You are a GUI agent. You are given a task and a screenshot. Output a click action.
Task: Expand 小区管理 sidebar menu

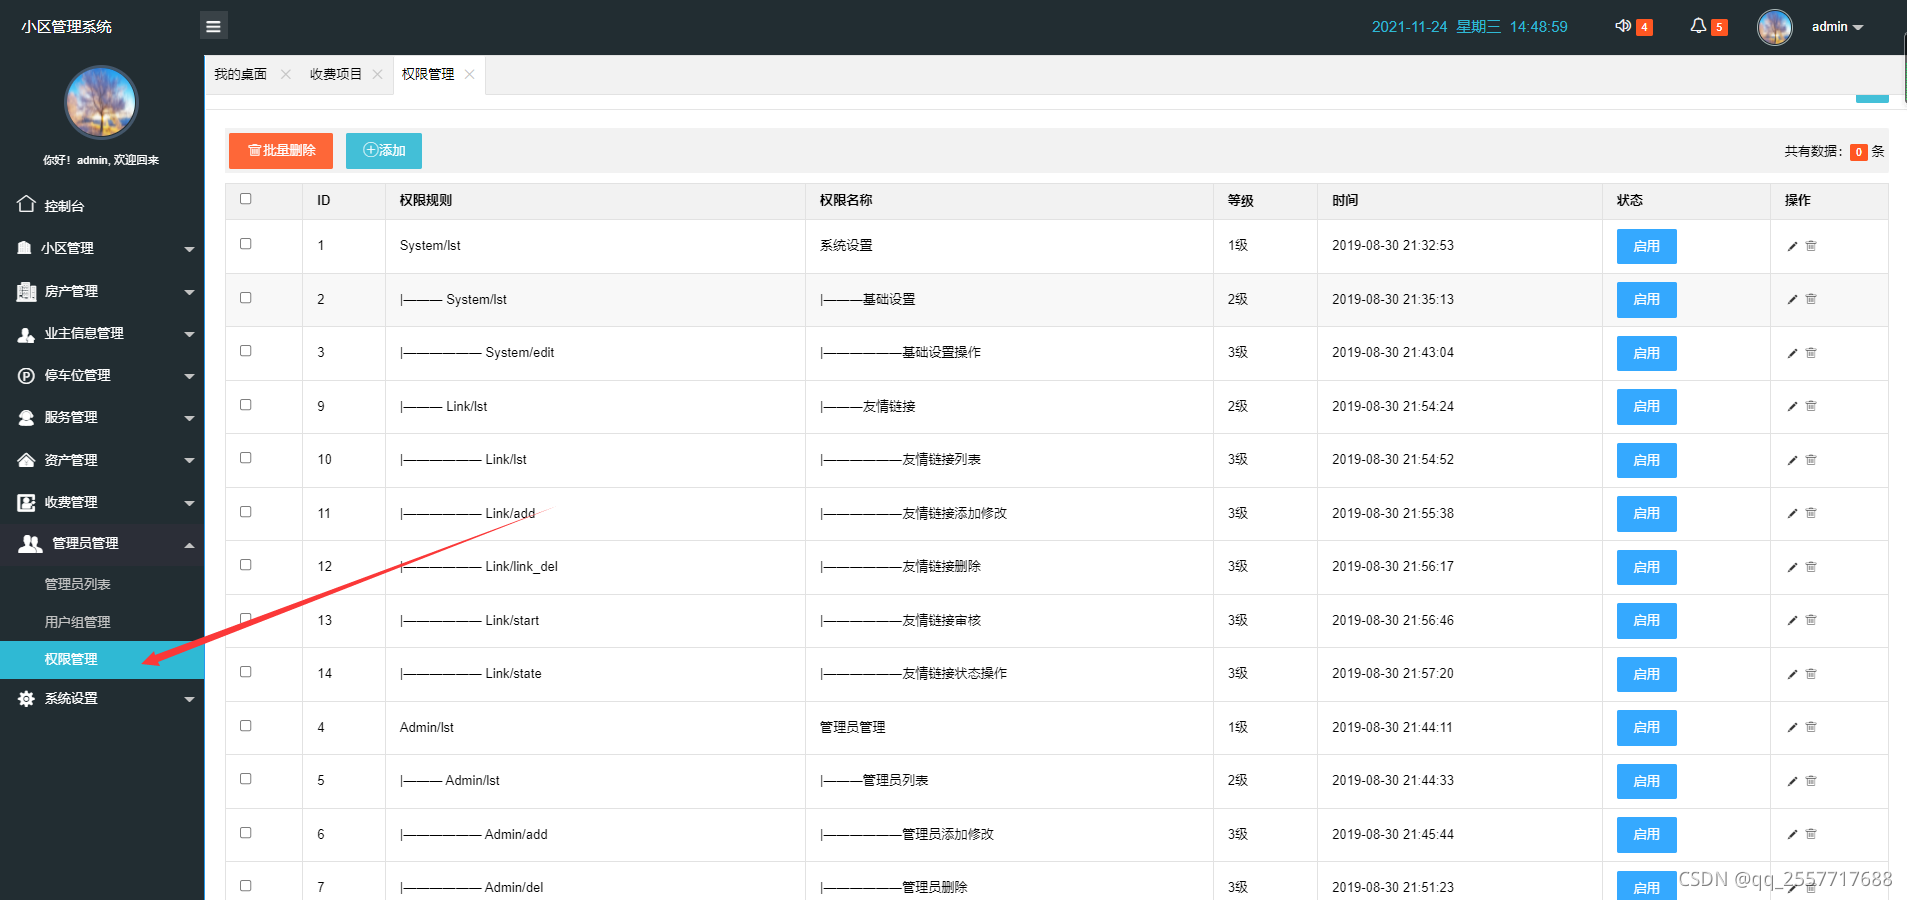(x=102, y=248)
